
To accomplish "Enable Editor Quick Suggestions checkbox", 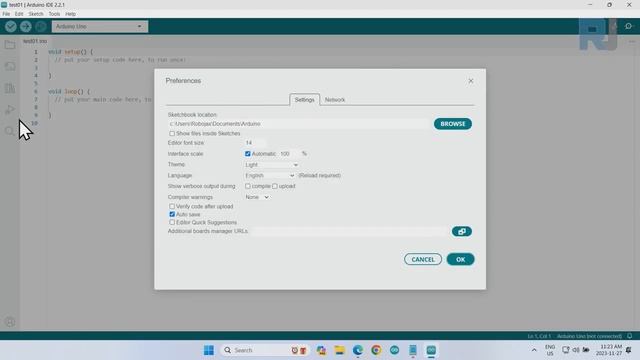I will pyautogui.click(x=172, y=222).
